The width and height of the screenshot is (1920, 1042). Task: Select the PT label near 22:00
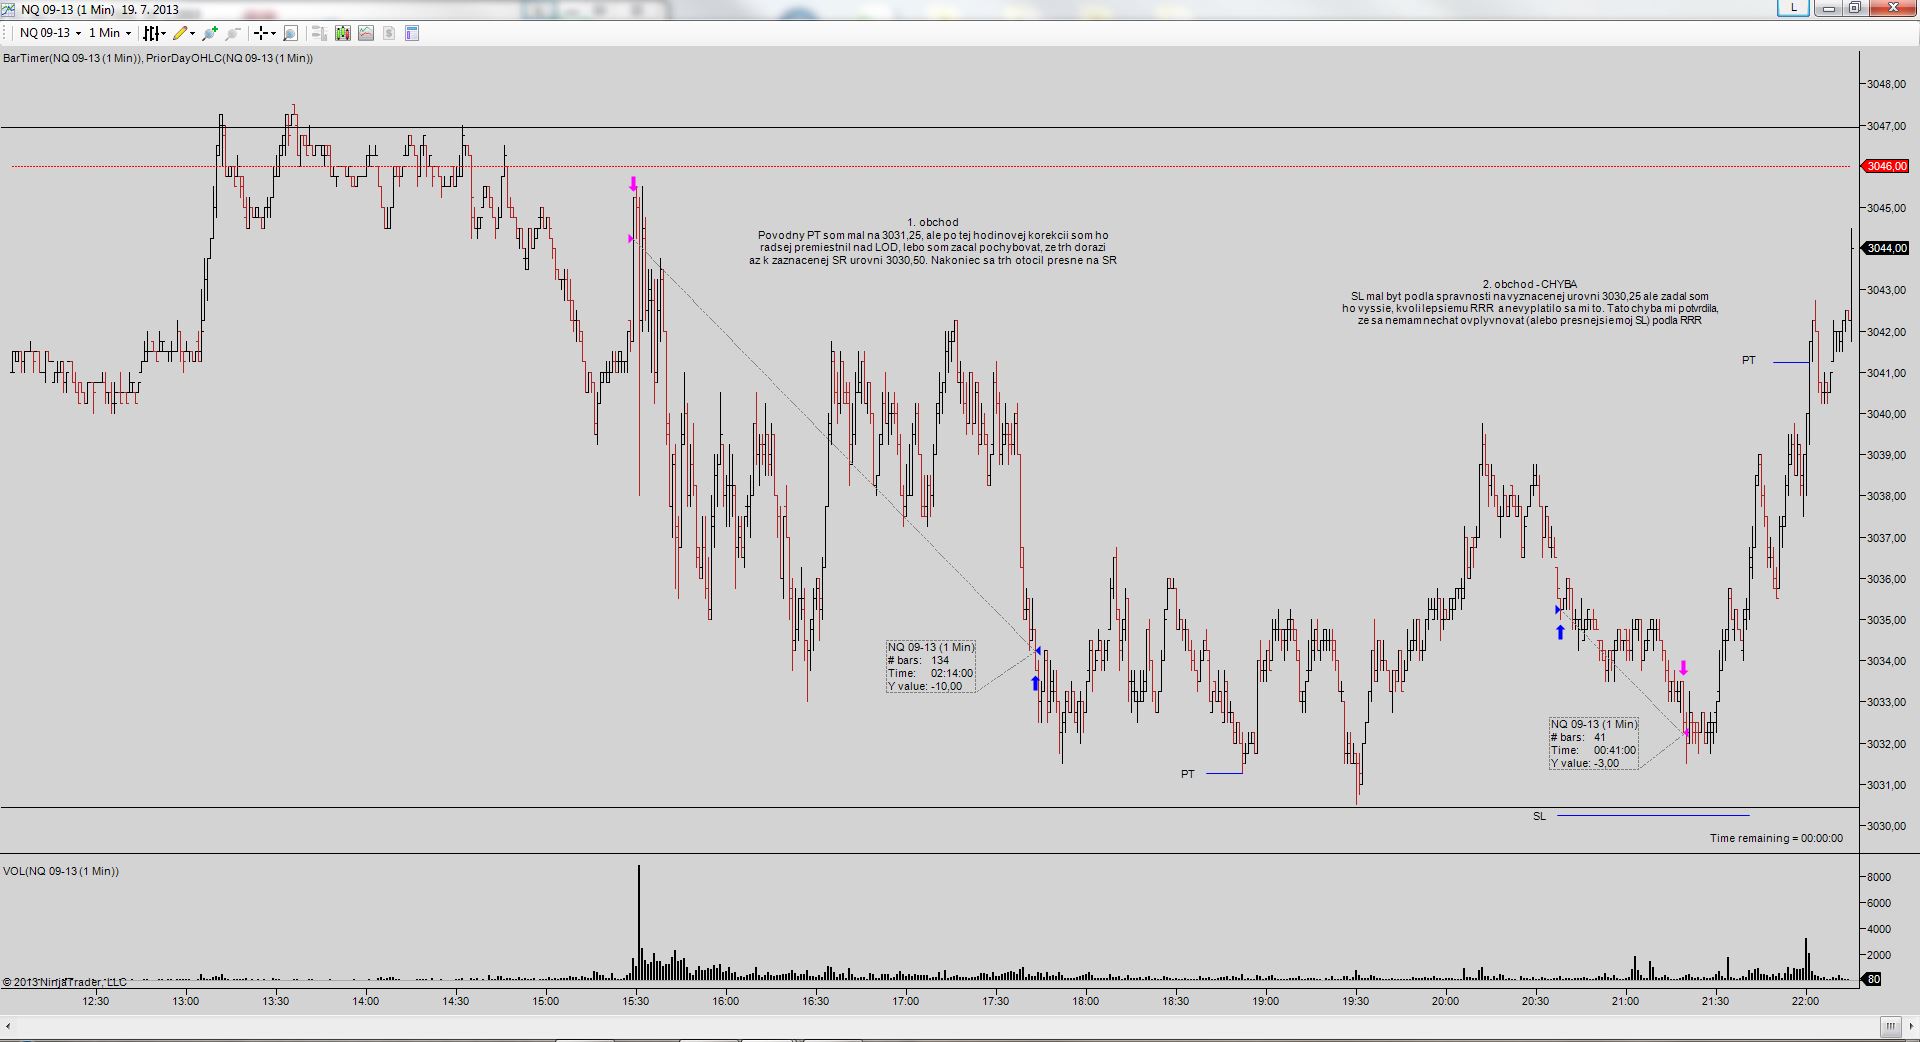pyautogui.click(x=1749, y=360)
